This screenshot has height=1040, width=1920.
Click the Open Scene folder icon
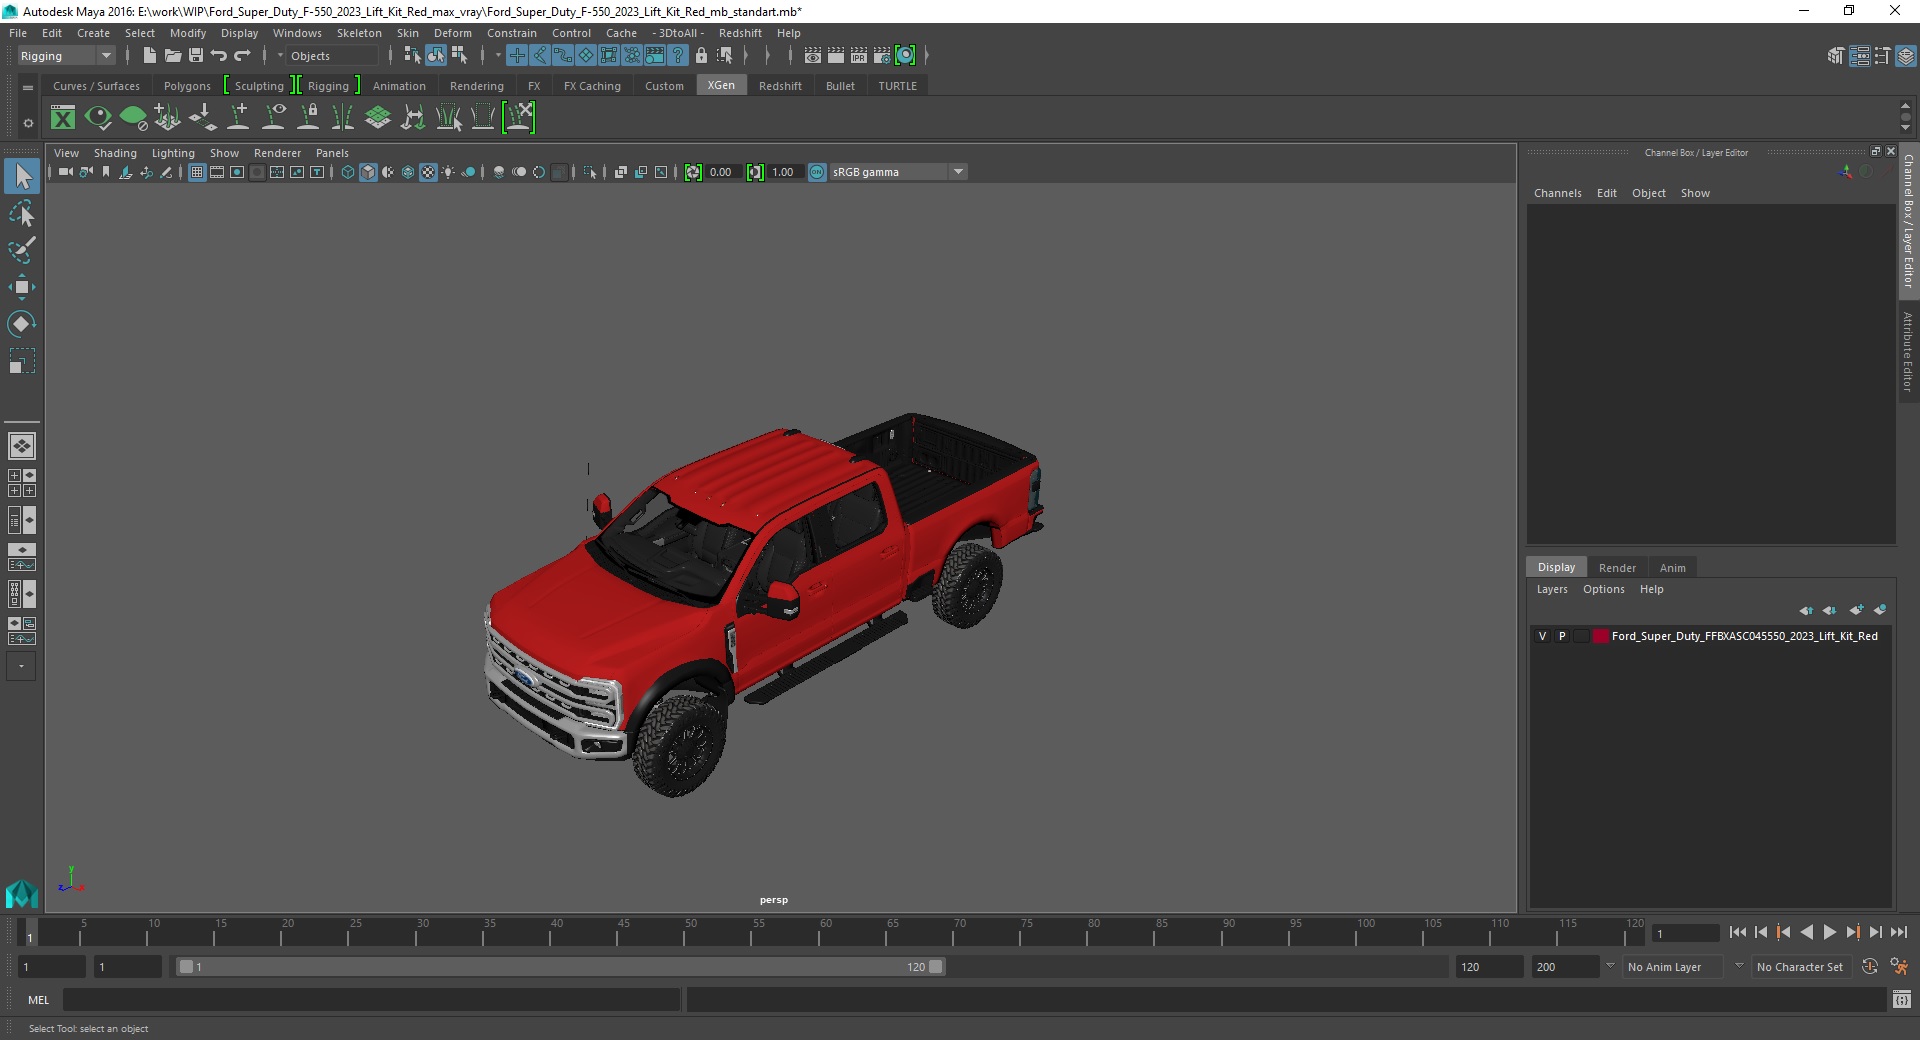click(172, 56)
